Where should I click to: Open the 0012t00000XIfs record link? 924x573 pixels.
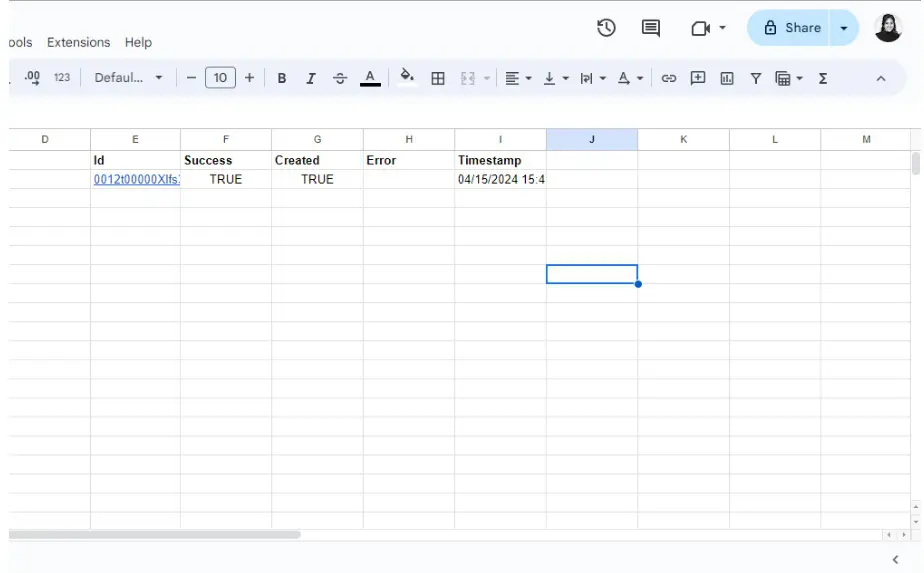(x=136, y=179)
